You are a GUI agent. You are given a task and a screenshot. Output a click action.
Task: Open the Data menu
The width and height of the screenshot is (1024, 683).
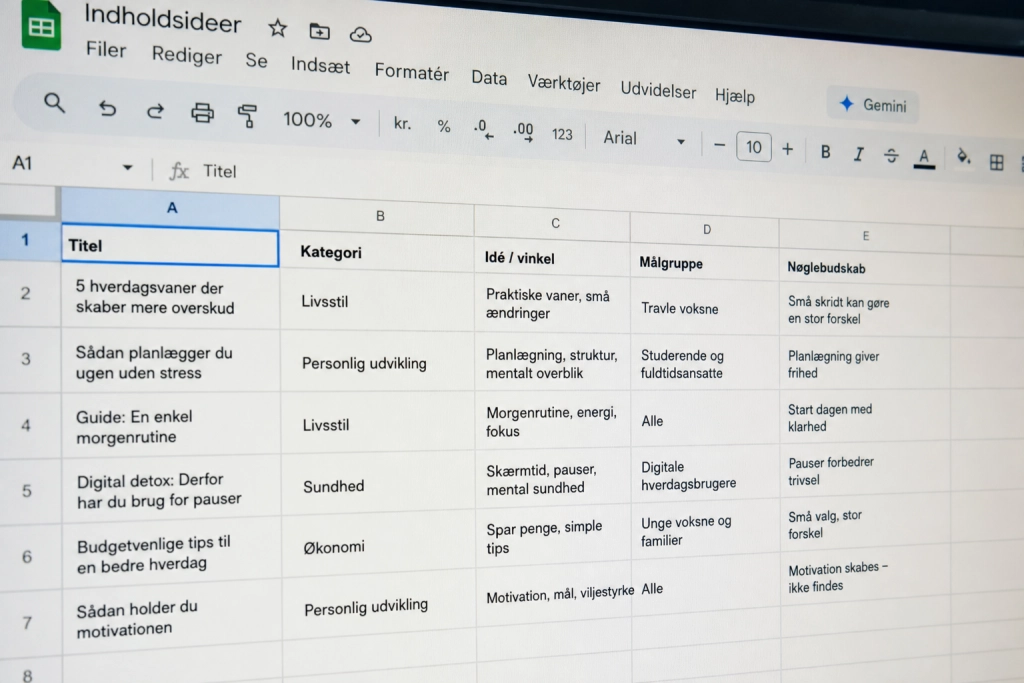click(x=489, y=78)
